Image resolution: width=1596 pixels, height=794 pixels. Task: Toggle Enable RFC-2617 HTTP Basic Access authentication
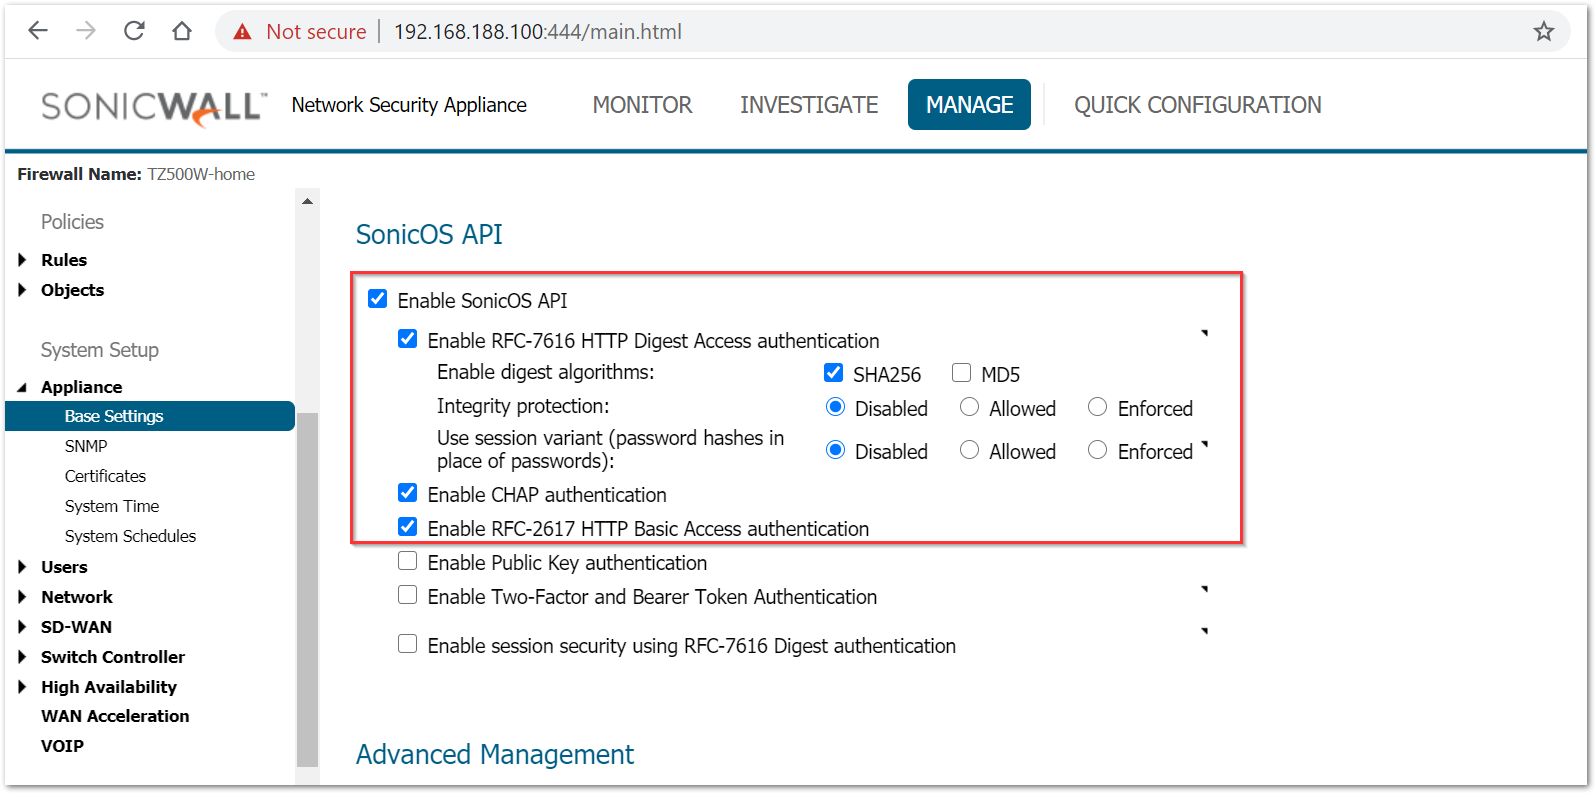click(x=407, y=526)
